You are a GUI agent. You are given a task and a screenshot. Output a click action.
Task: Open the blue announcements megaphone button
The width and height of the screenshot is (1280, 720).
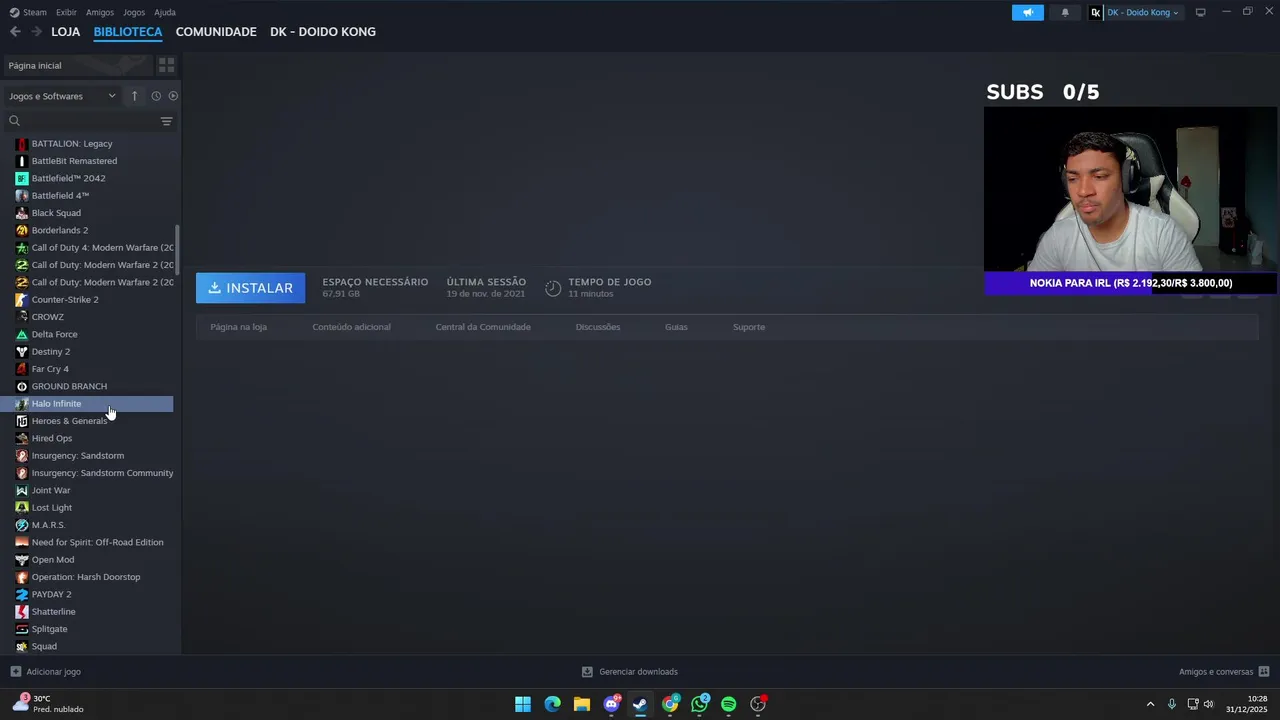(x=1027, y=12)
